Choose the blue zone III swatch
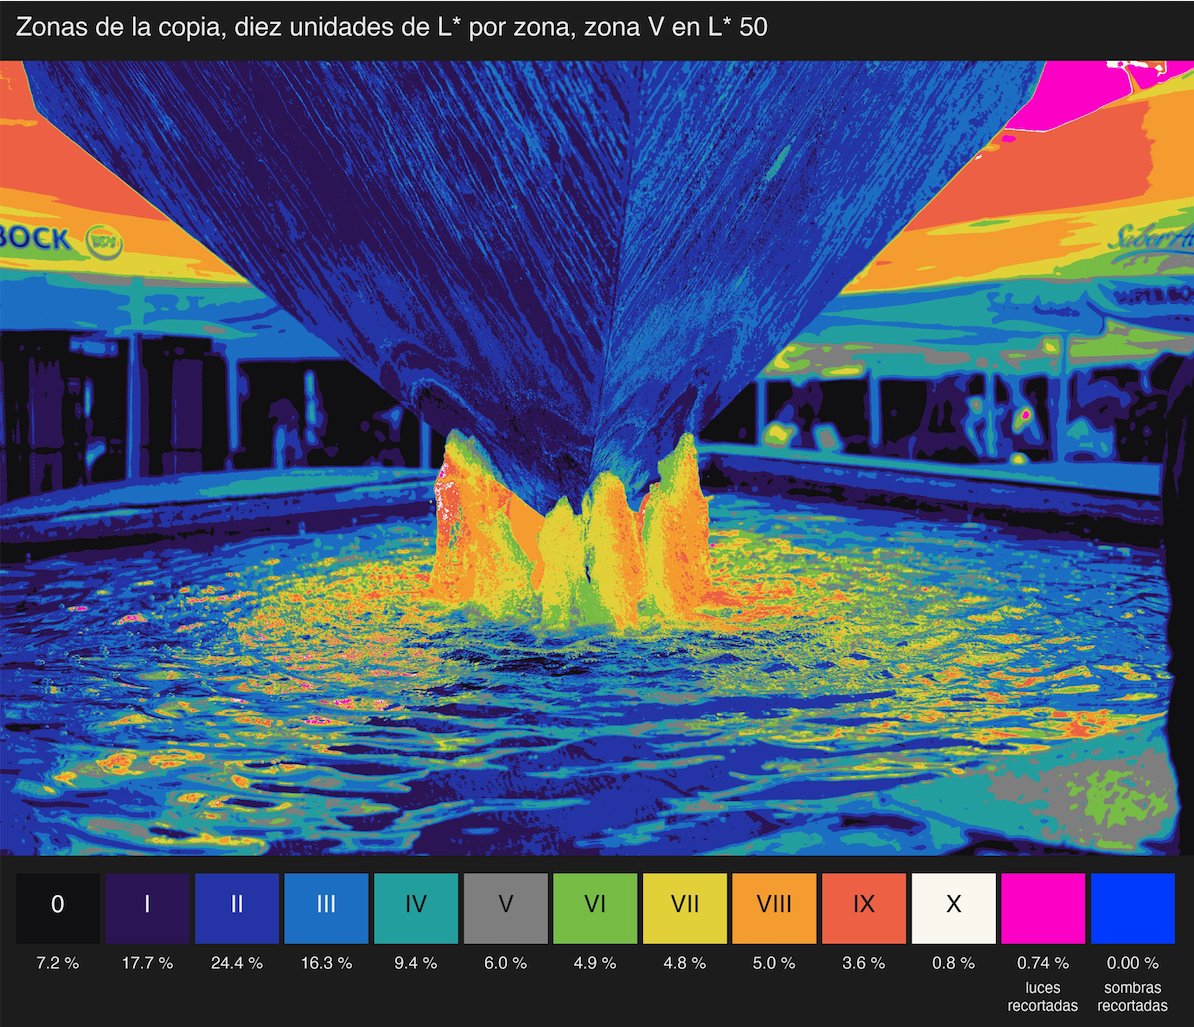This screenshot has height=1027, width=1194. [x=327, y=908]
